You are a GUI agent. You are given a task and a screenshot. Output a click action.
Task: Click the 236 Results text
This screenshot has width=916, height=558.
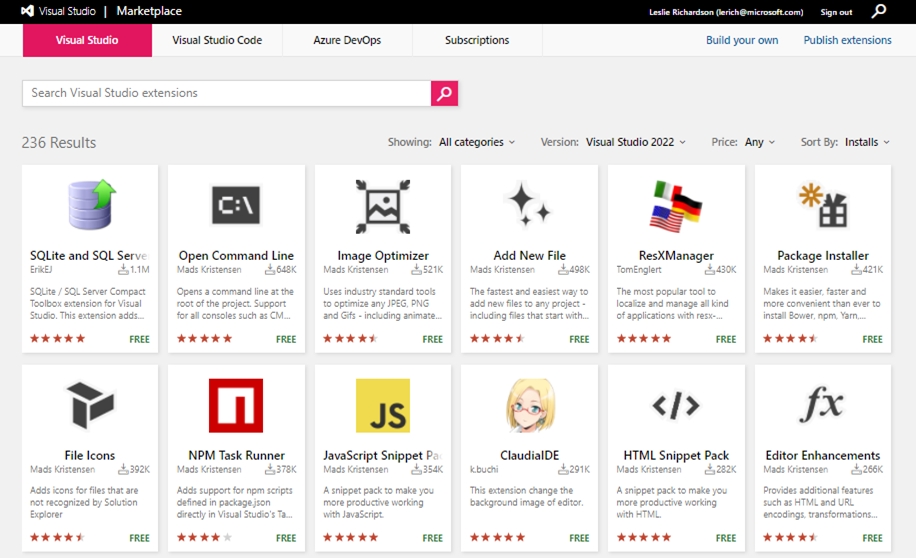pos(58,143)
